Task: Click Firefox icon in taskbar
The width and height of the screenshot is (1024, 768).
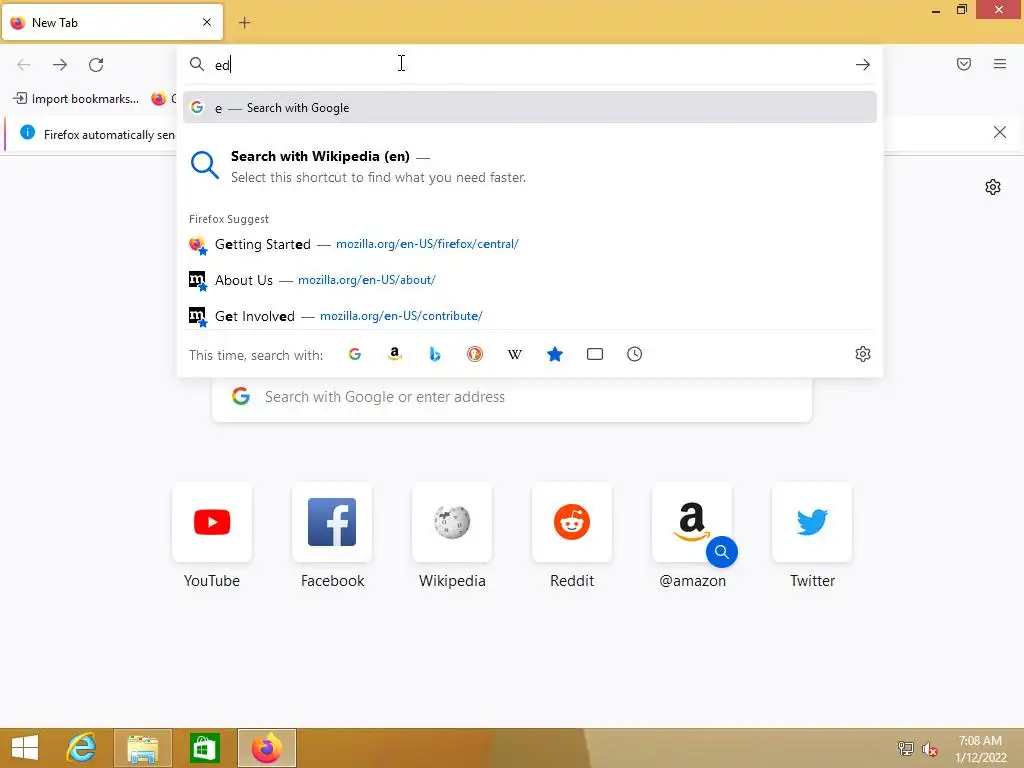Action: (266, 748)
